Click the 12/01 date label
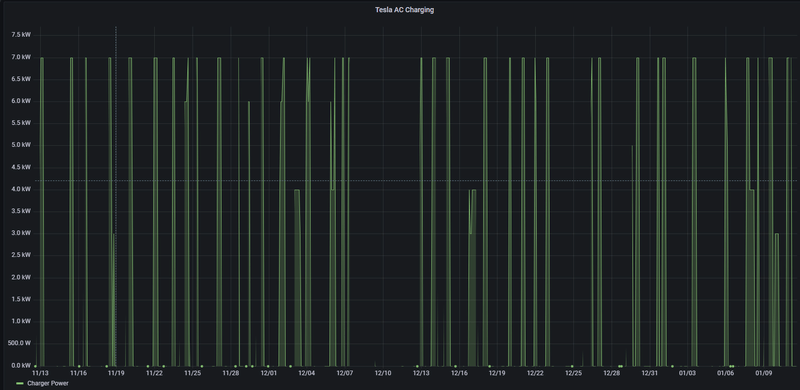The width and height of the screenshot is (800, 390). tap(268, 373)
